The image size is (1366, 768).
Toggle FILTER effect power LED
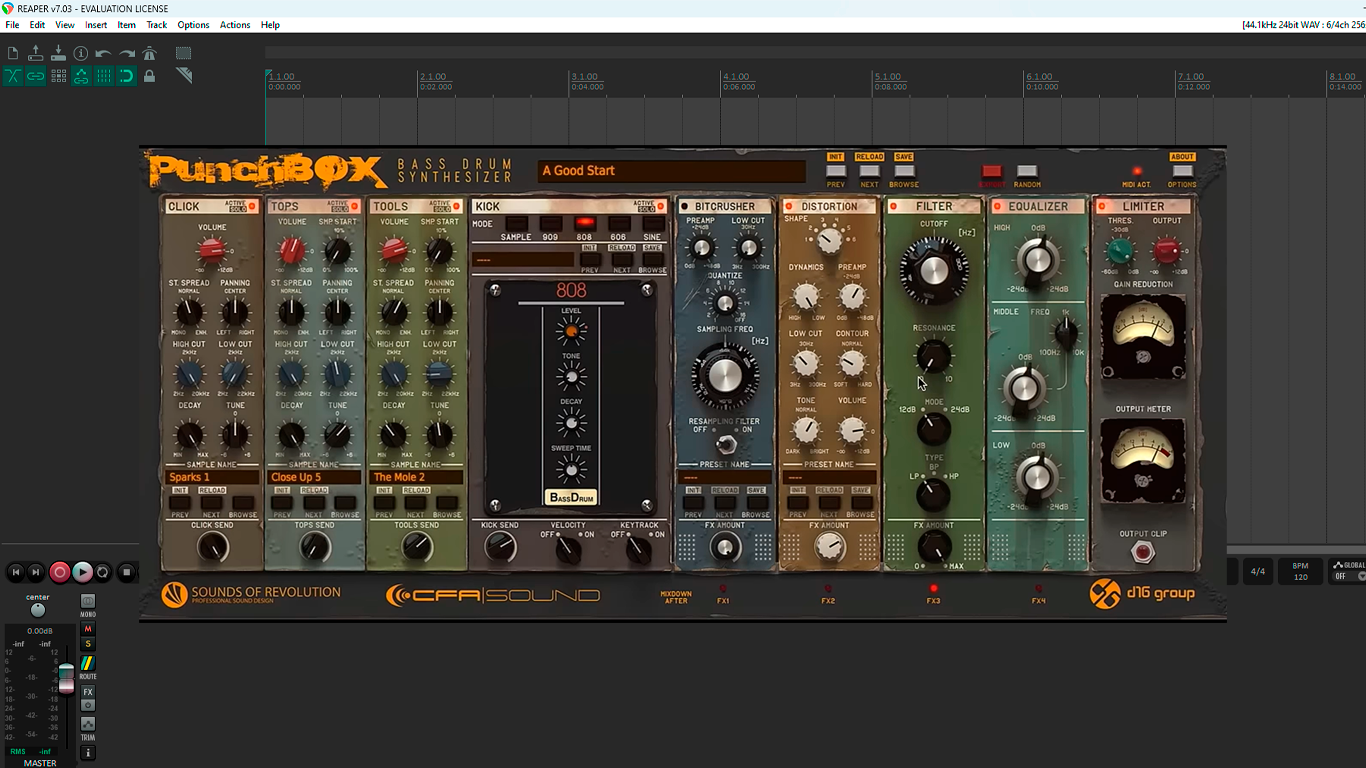(x=894, y=207)
